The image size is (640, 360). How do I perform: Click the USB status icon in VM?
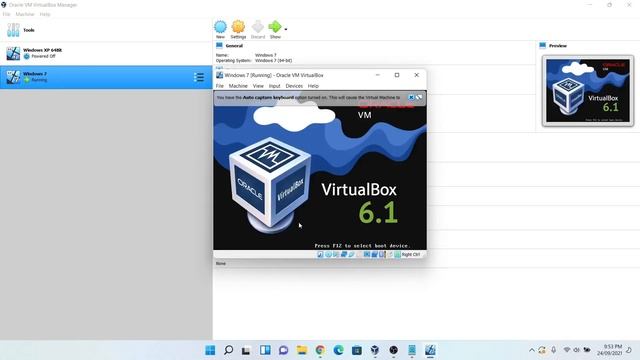click(x=351, y=254)
